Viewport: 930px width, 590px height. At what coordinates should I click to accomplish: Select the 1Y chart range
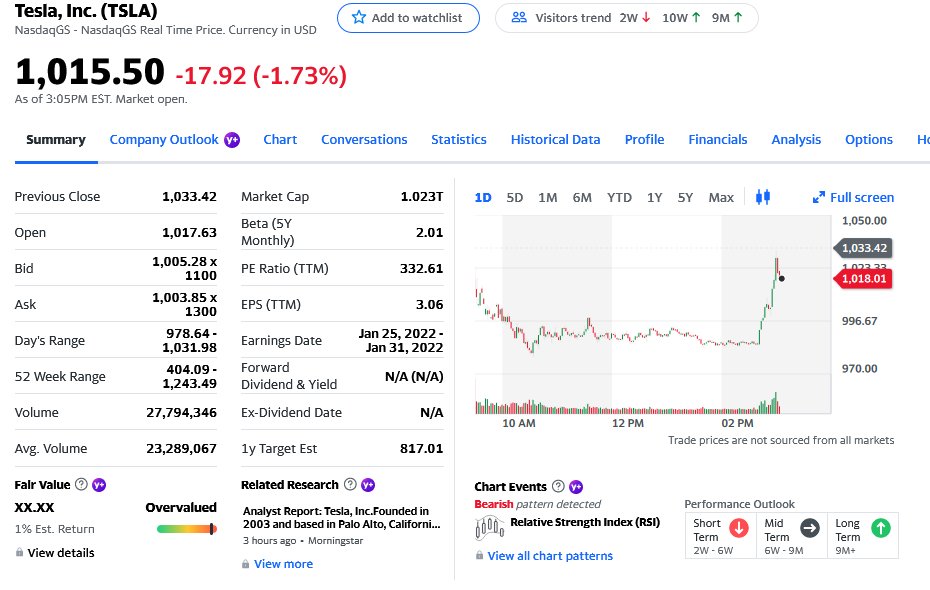654,197
